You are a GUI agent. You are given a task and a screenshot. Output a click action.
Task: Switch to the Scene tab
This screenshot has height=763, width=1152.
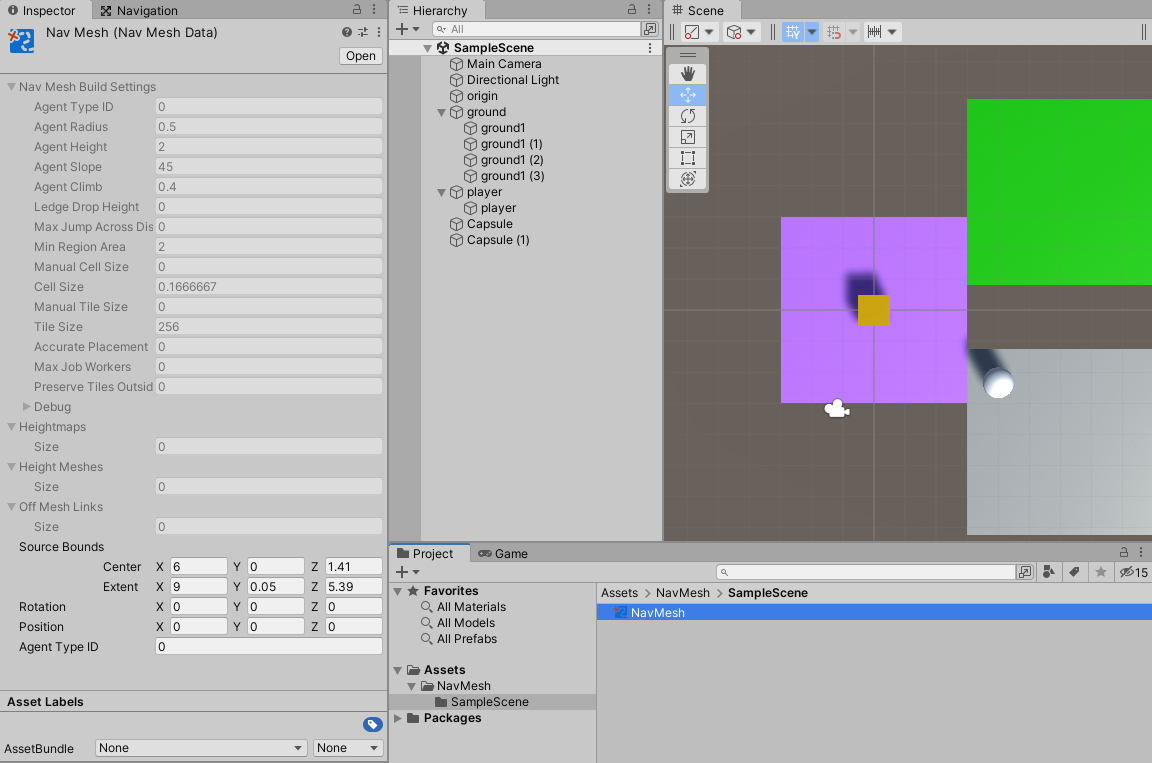699,10
